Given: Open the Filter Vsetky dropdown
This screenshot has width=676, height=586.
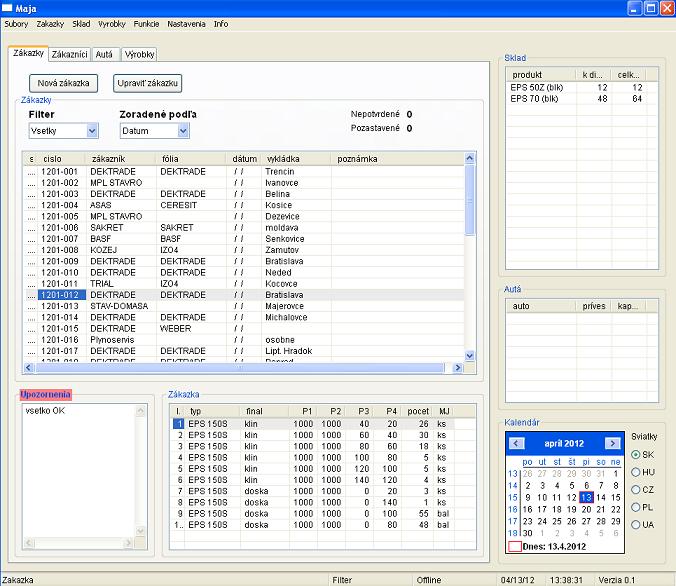Looking at the screenshot, I should click(92, 131).
